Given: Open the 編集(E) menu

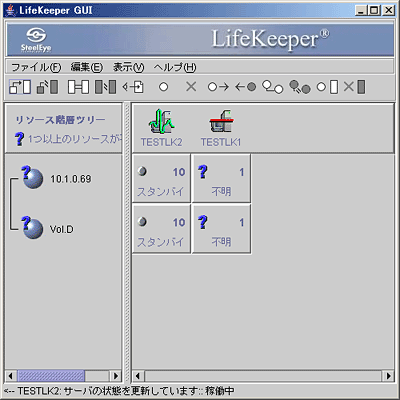Looking at the screenshot, I should click(x=87, y=67).
